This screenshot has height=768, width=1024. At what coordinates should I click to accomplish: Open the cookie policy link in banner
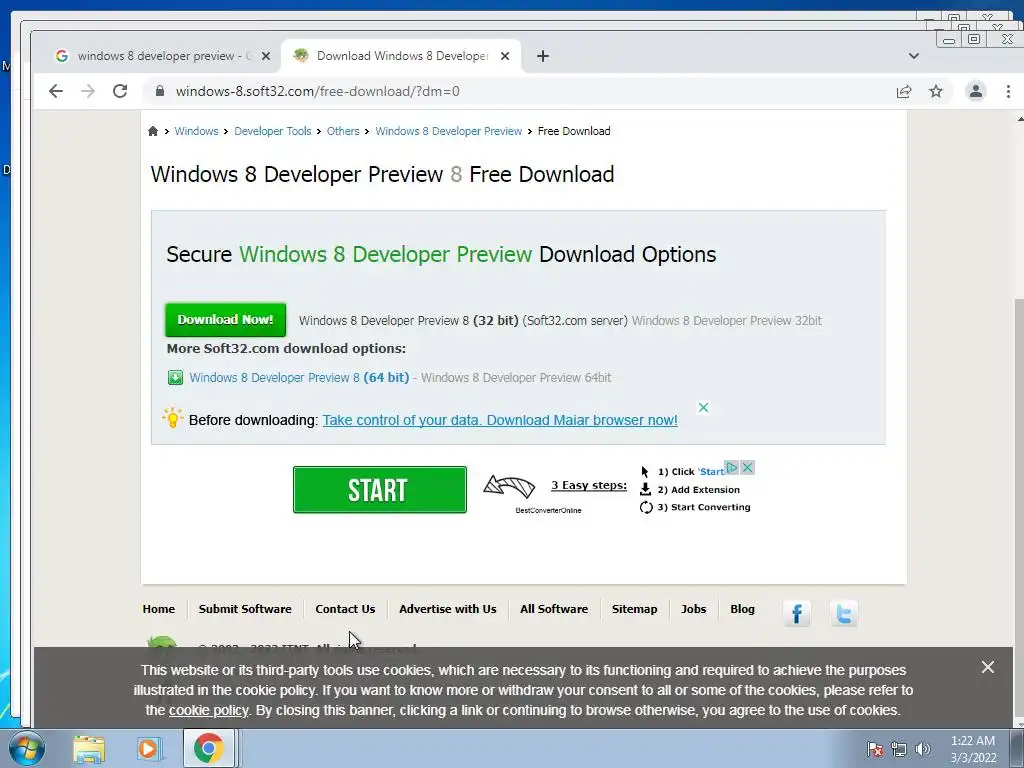[208, 711]
